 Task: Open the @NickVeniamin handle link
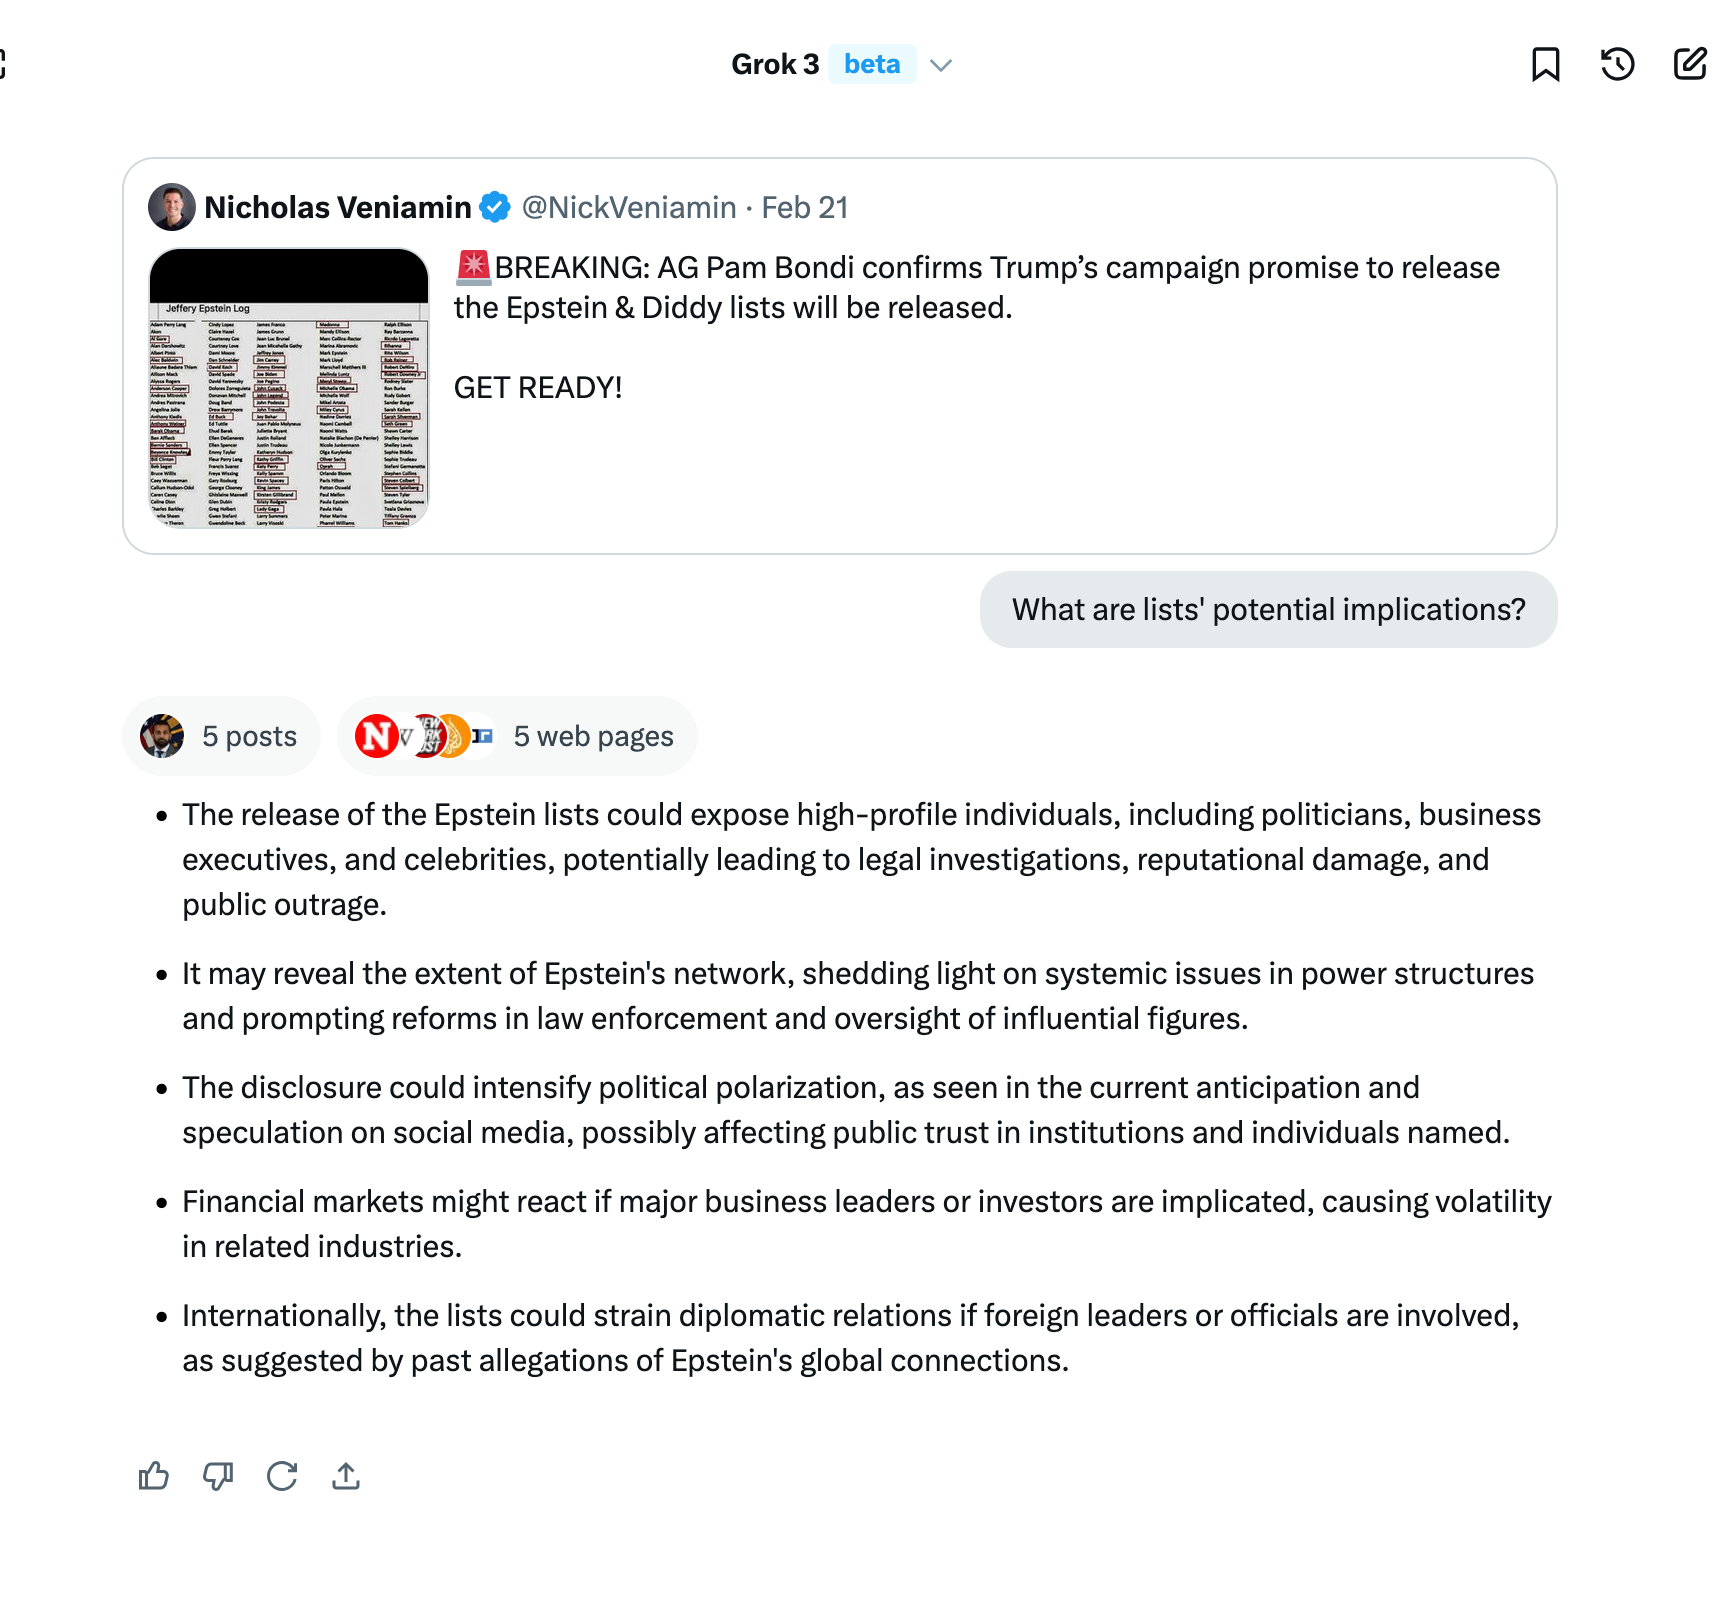click(629, 208)
